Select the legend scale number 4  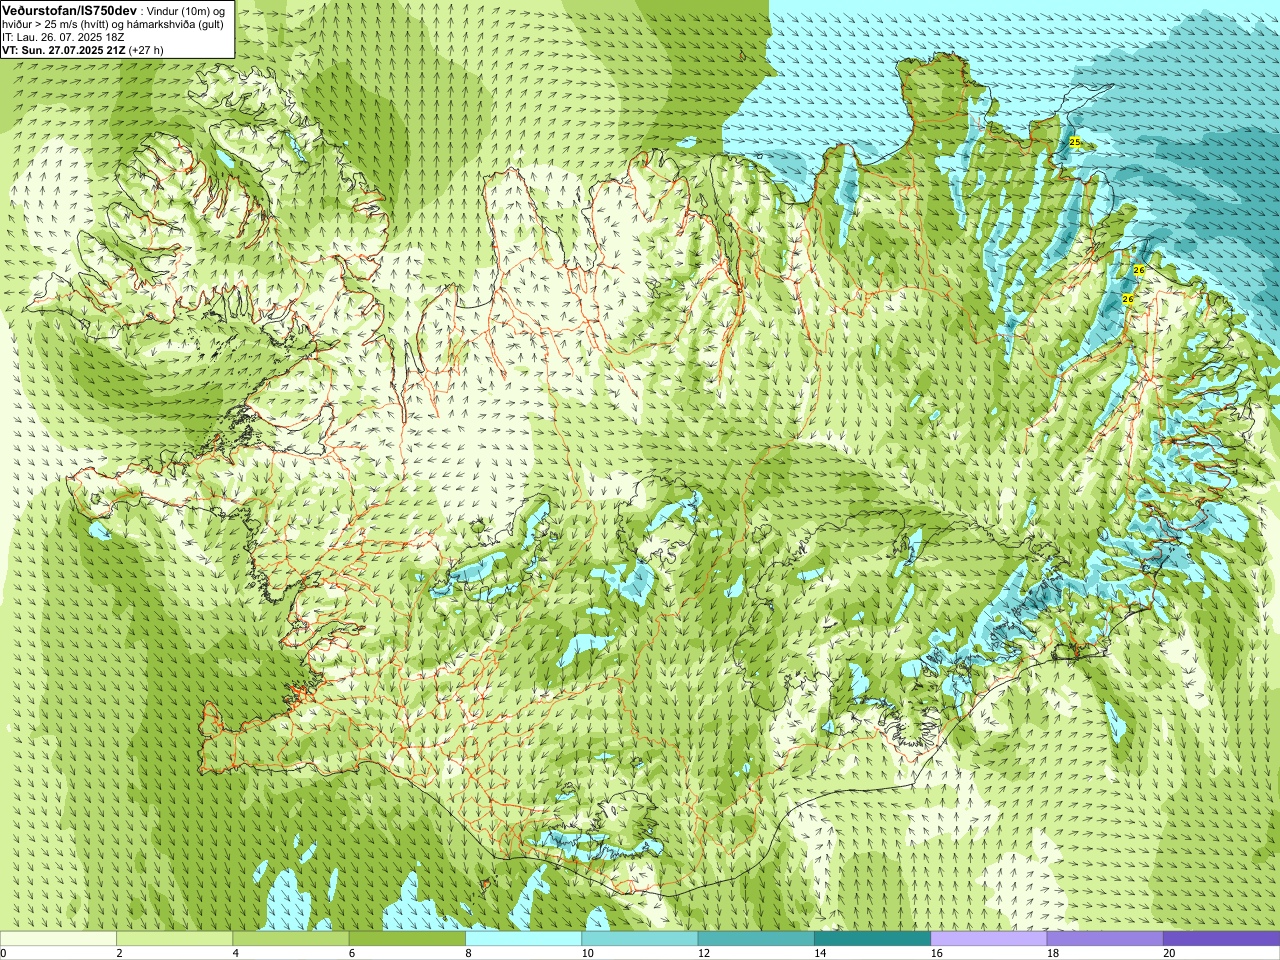click(x=235, y=953)
